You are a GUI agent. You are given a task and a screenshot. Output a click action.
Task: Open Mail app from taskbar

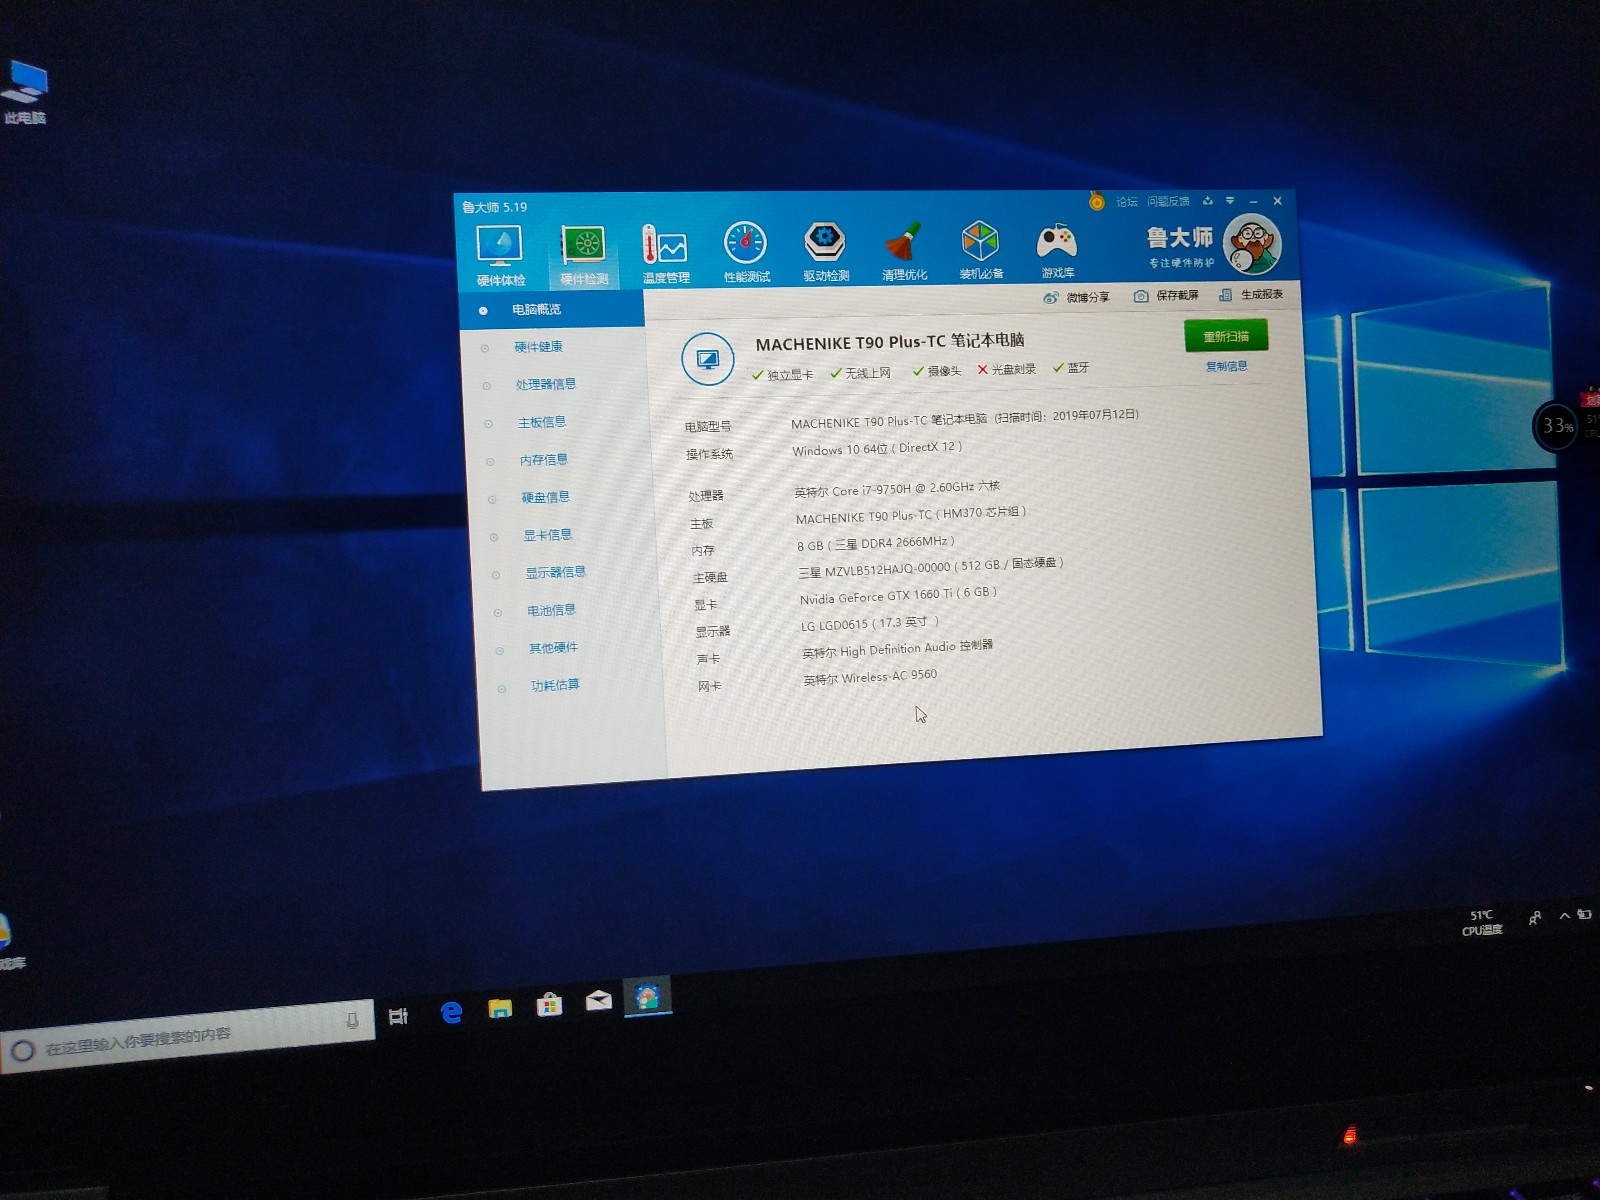[598, 1000]
